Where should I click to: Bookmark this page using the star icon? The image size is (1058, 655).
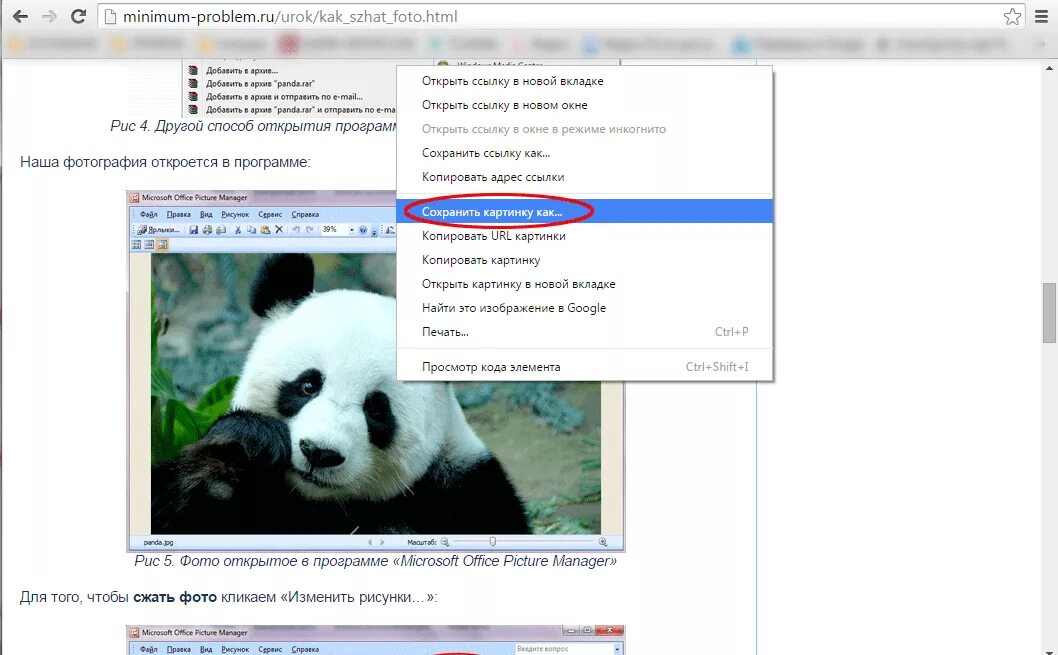[x=1012, y=16]
